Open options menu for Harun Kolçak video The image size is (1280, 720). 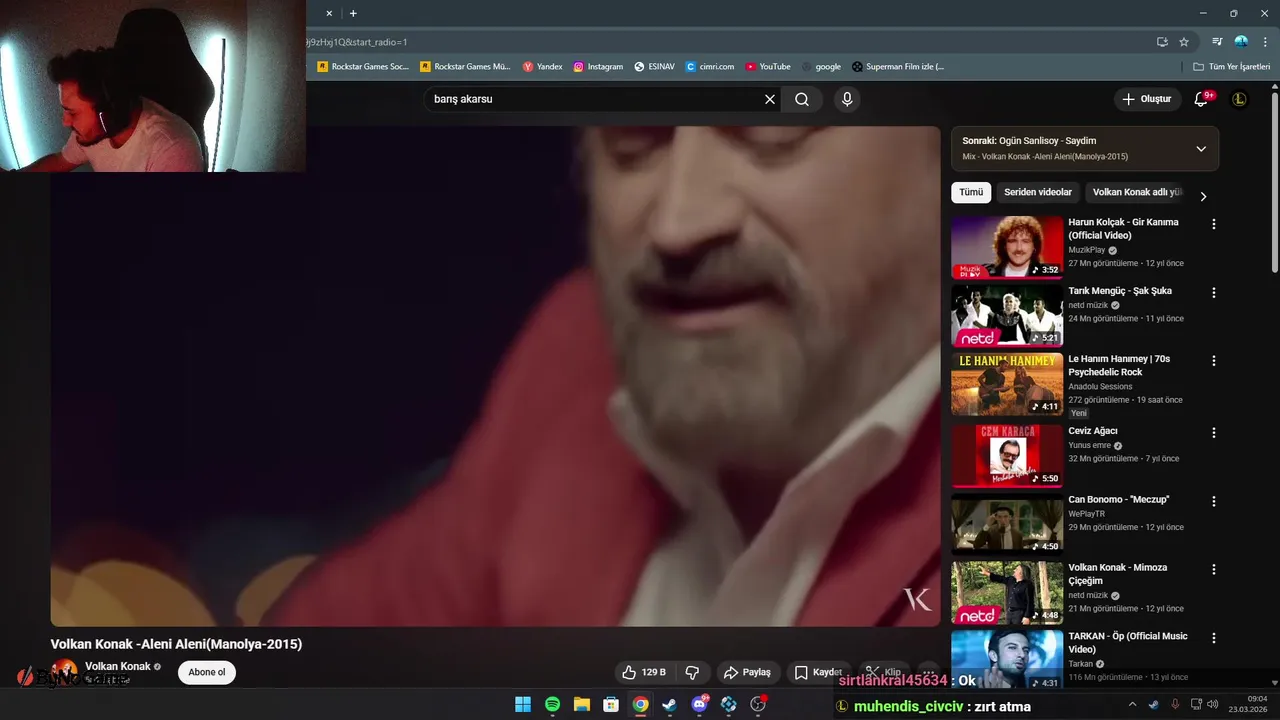pyautogui.click(x=1214, y=224)
